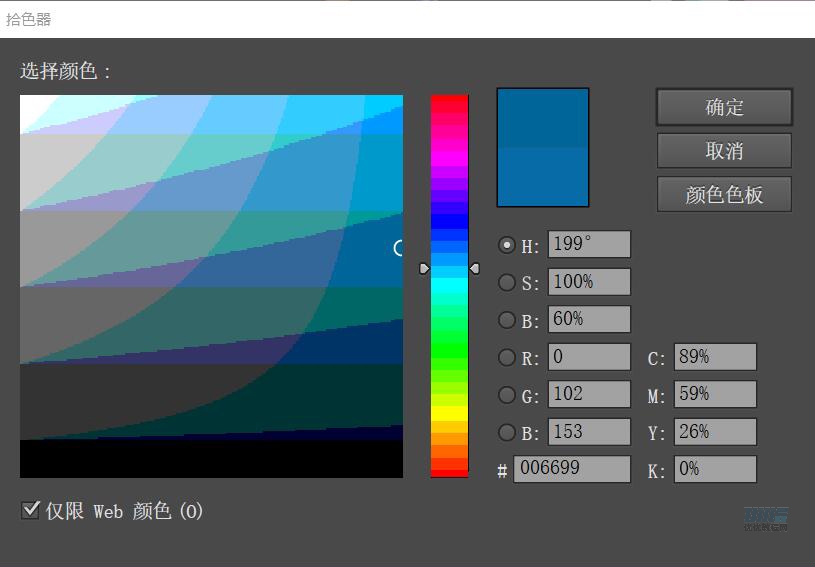815x567 pixels.
Task: Select the H hue radio button
Action: [x=507, y=245]
